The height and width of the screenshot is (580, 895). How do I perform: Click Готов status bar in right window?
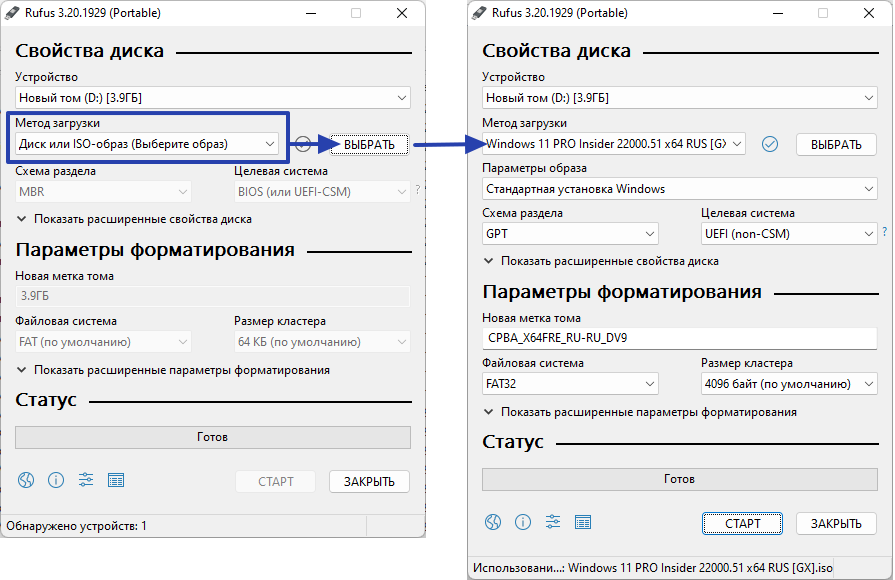coord(680,479)
